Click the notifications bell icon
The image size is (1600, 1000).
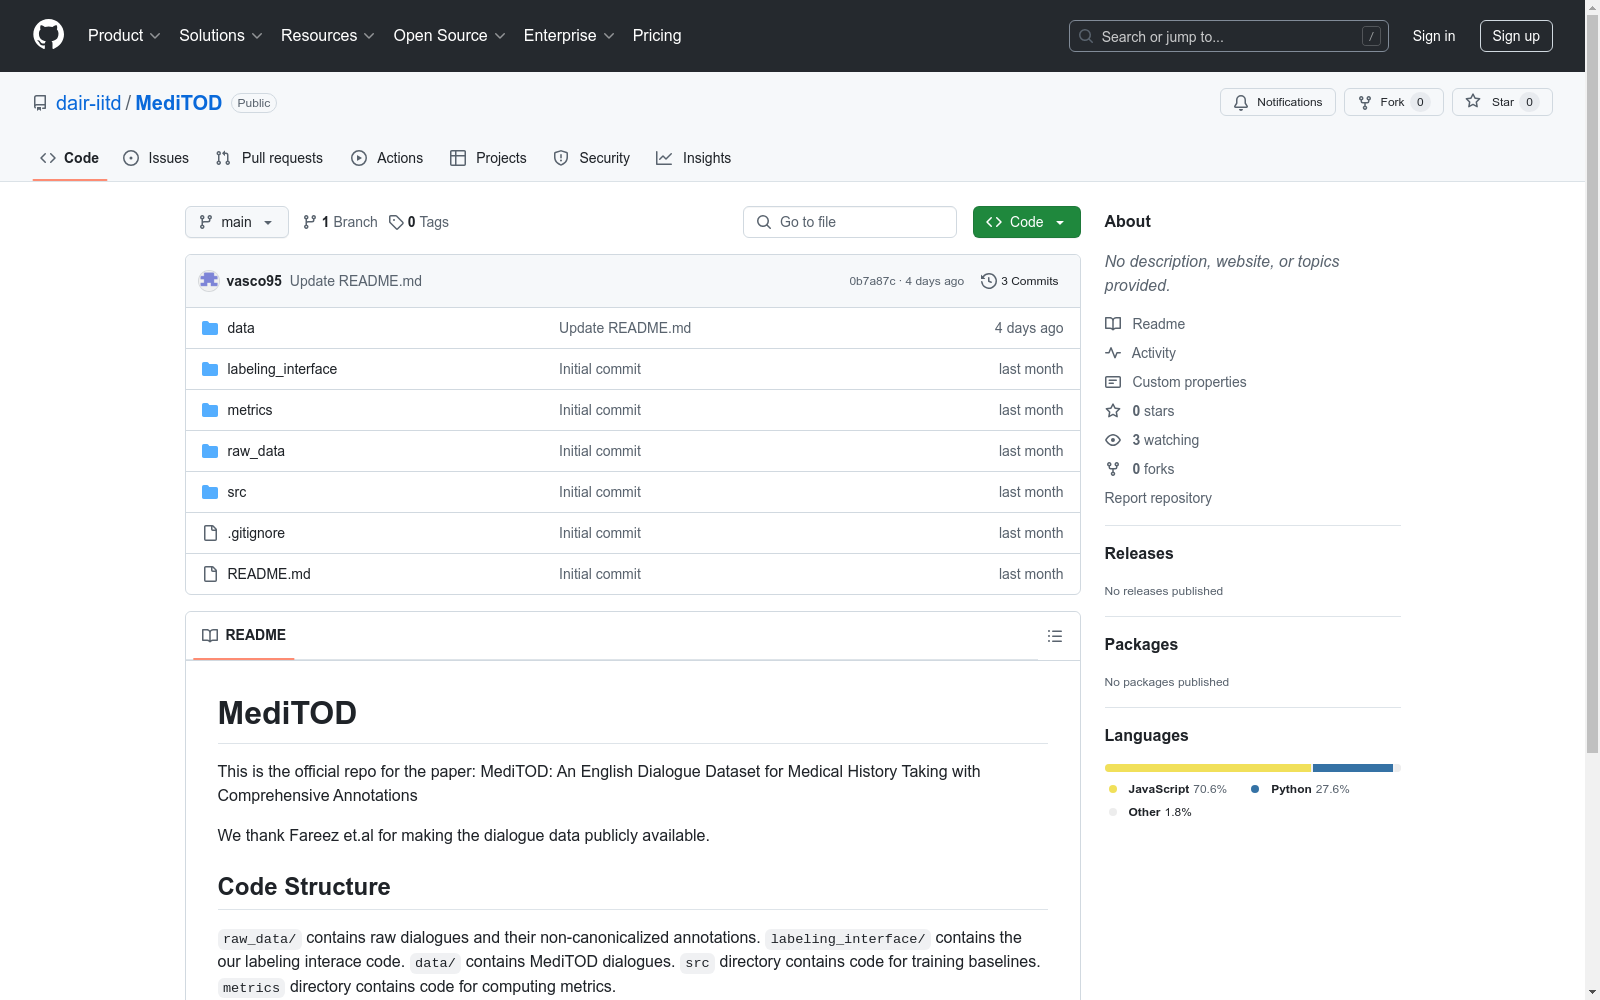coord(1241,102)
